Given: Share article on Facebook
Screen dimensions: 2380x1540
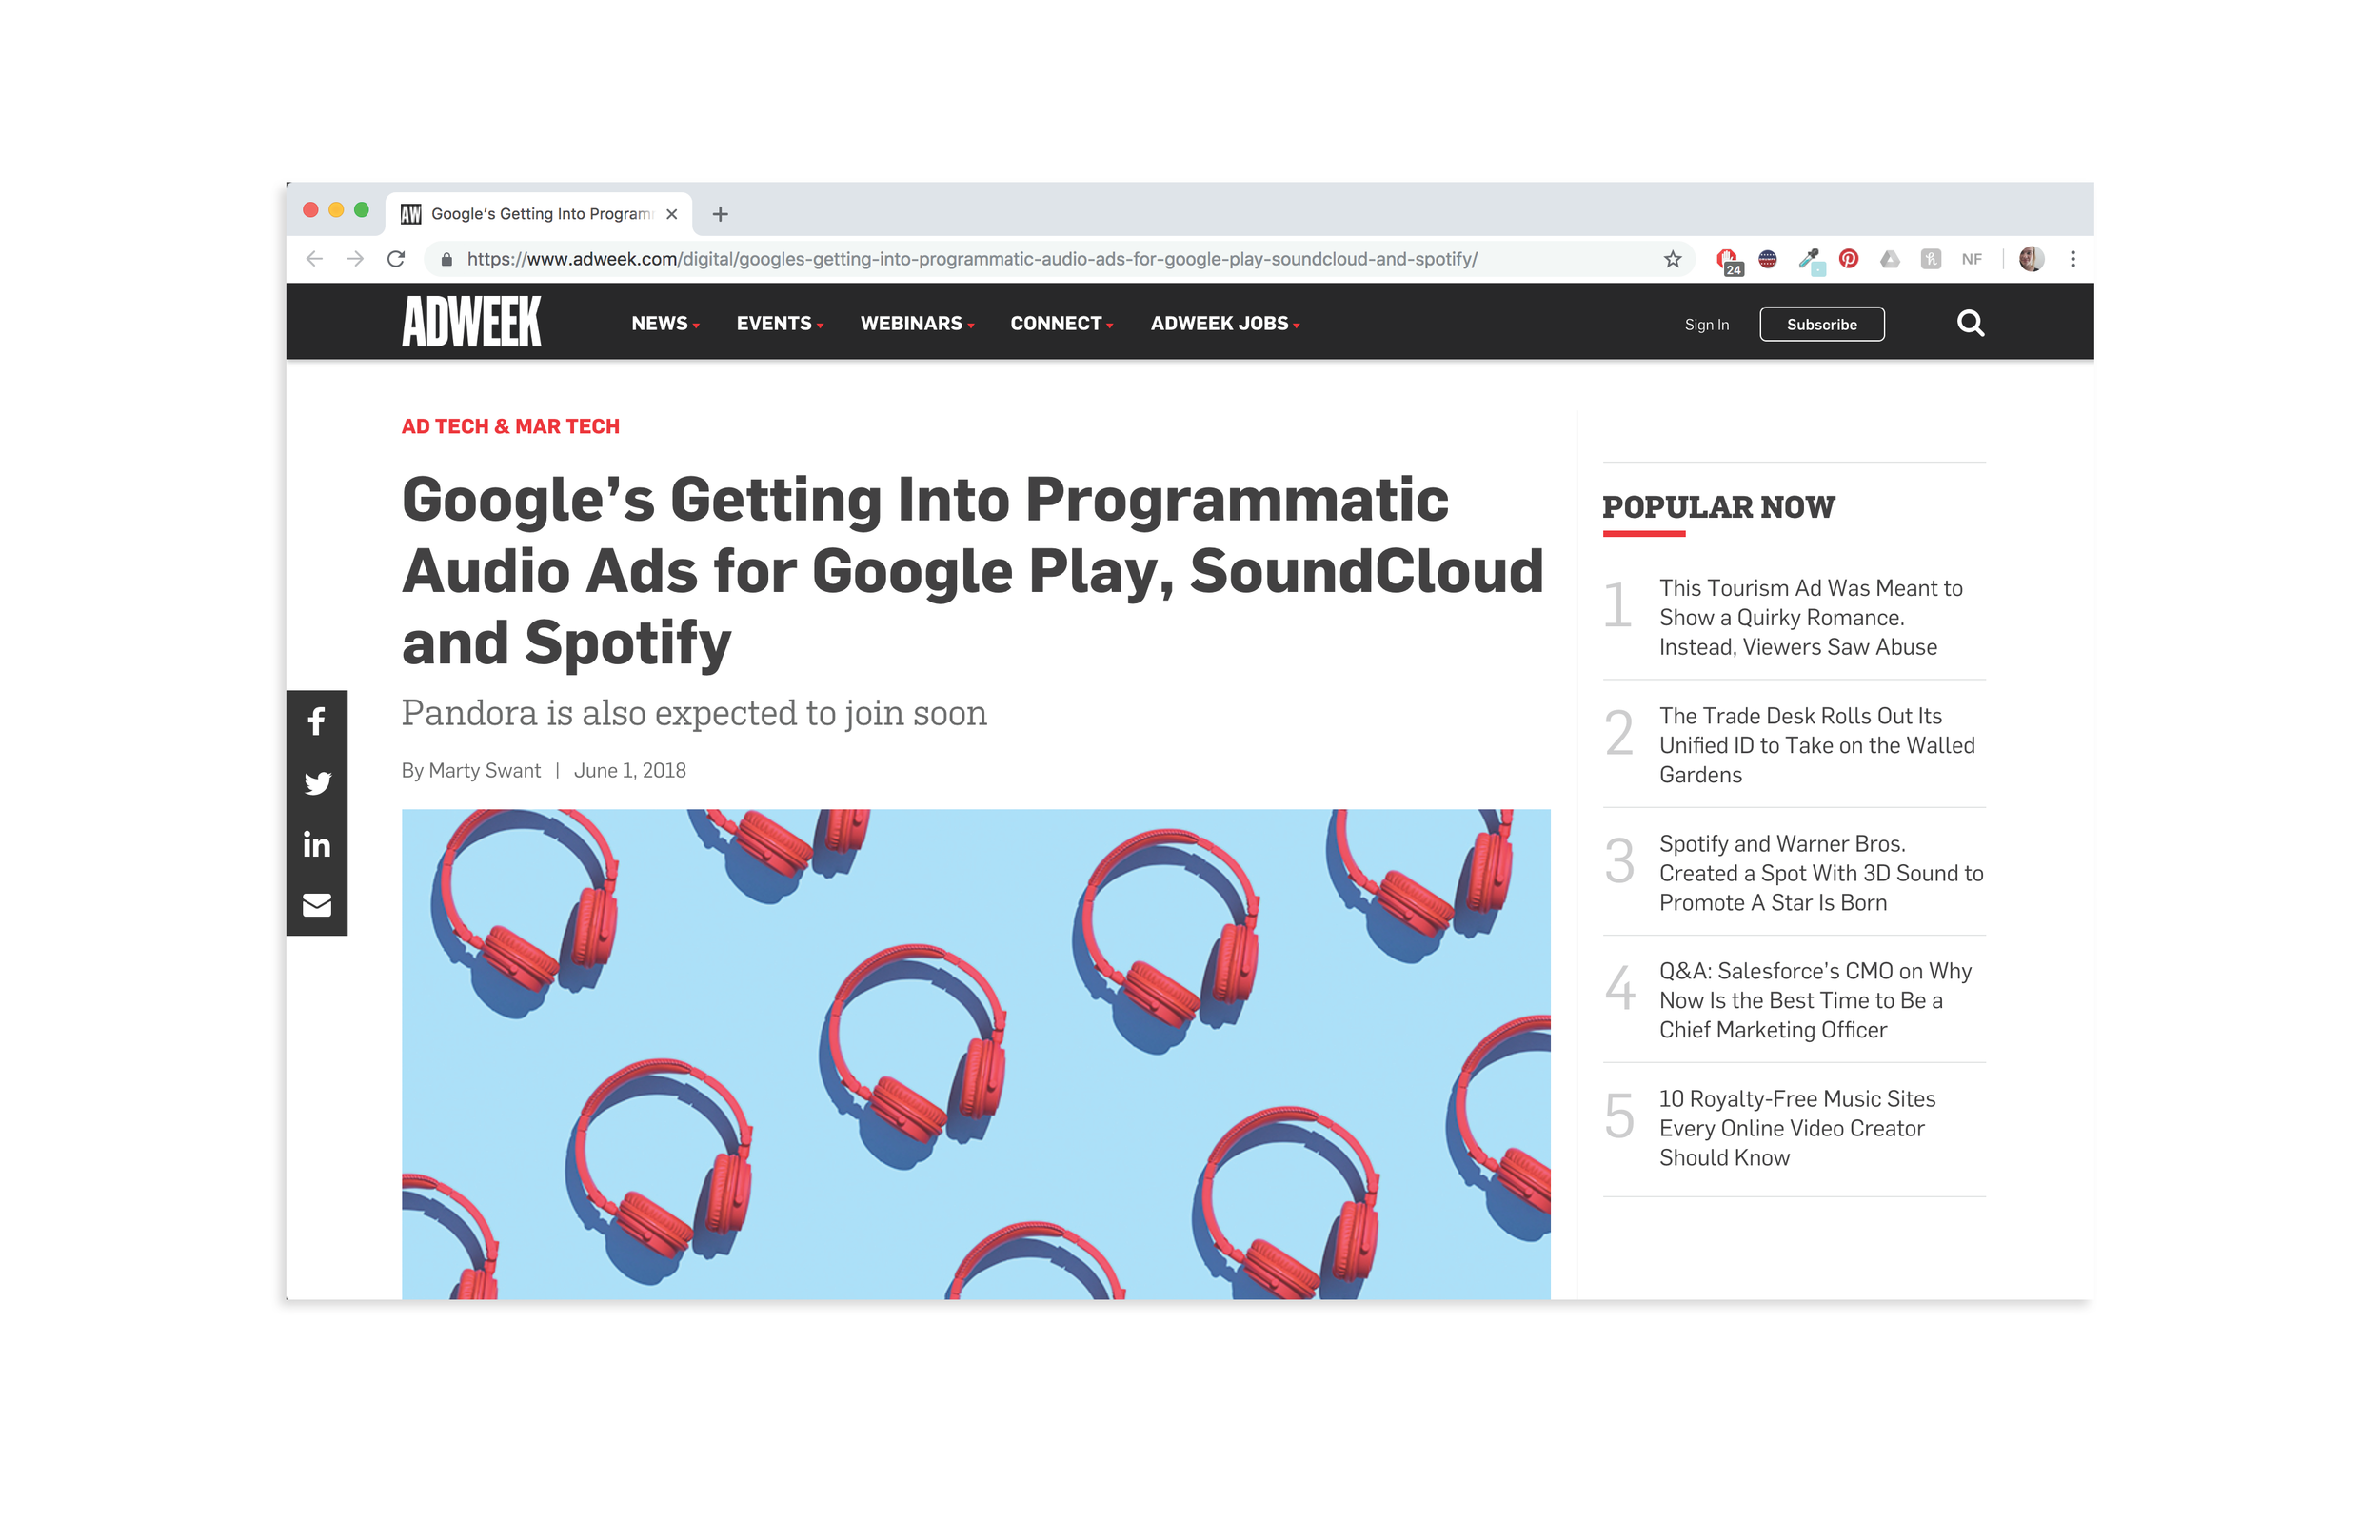Looking at the screenshot, I should click(317, 721).
